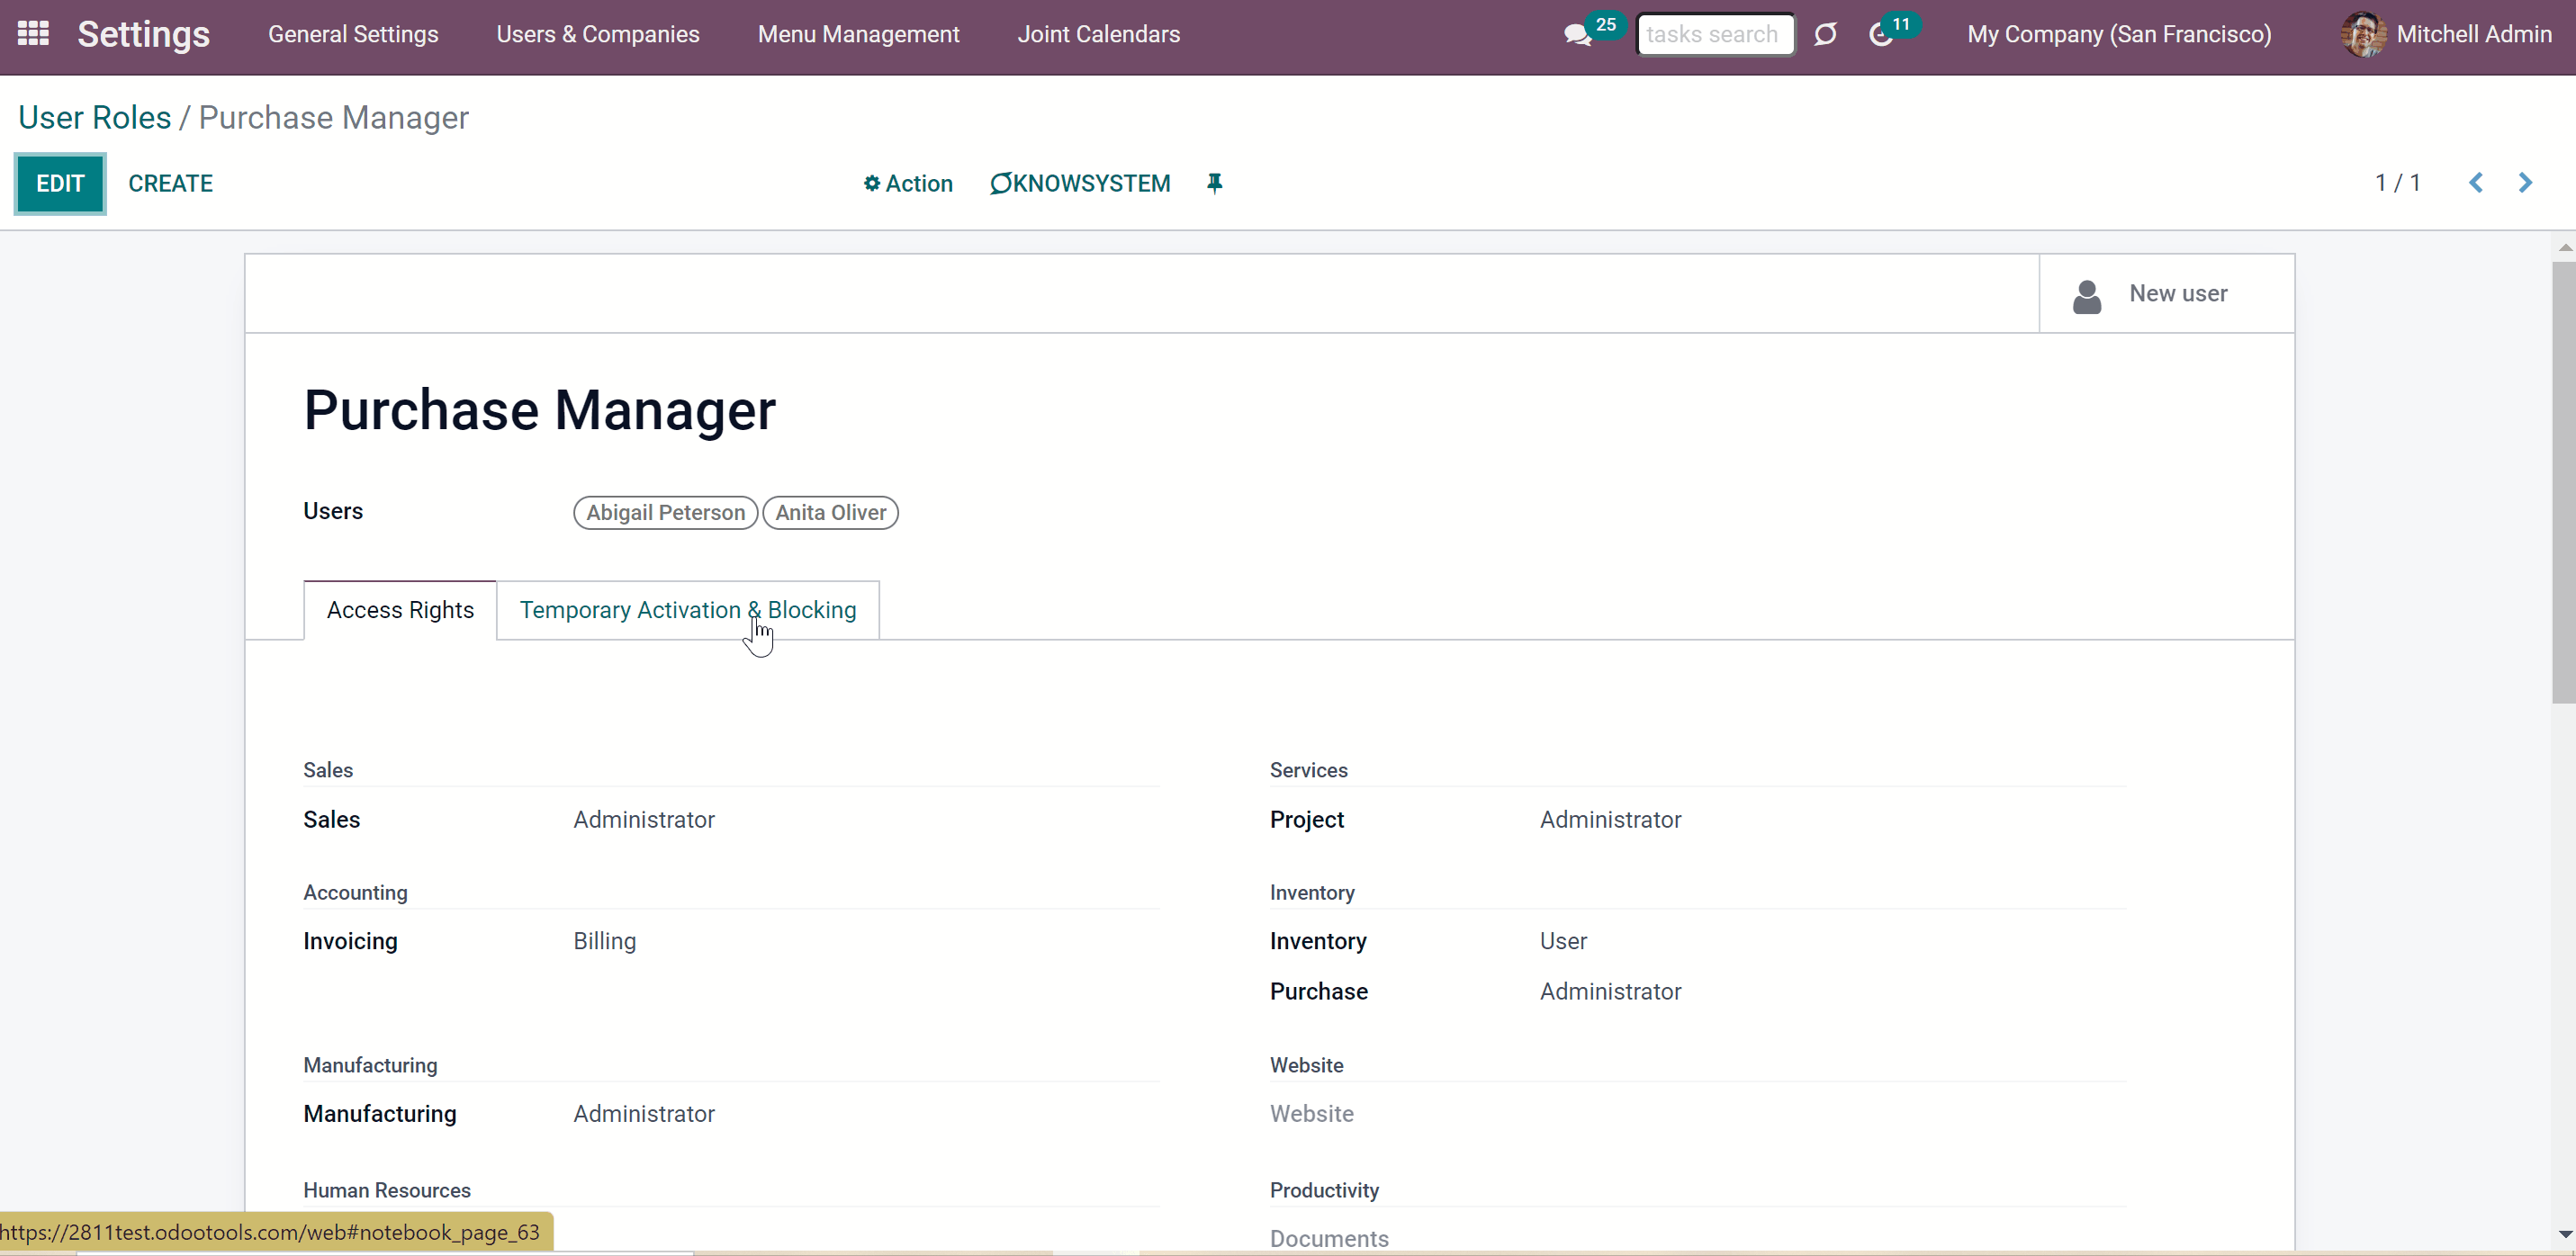This screenshot has width=2576, height=1256.
Task: Open the activities clock icon
Action: coord(1880,35)
